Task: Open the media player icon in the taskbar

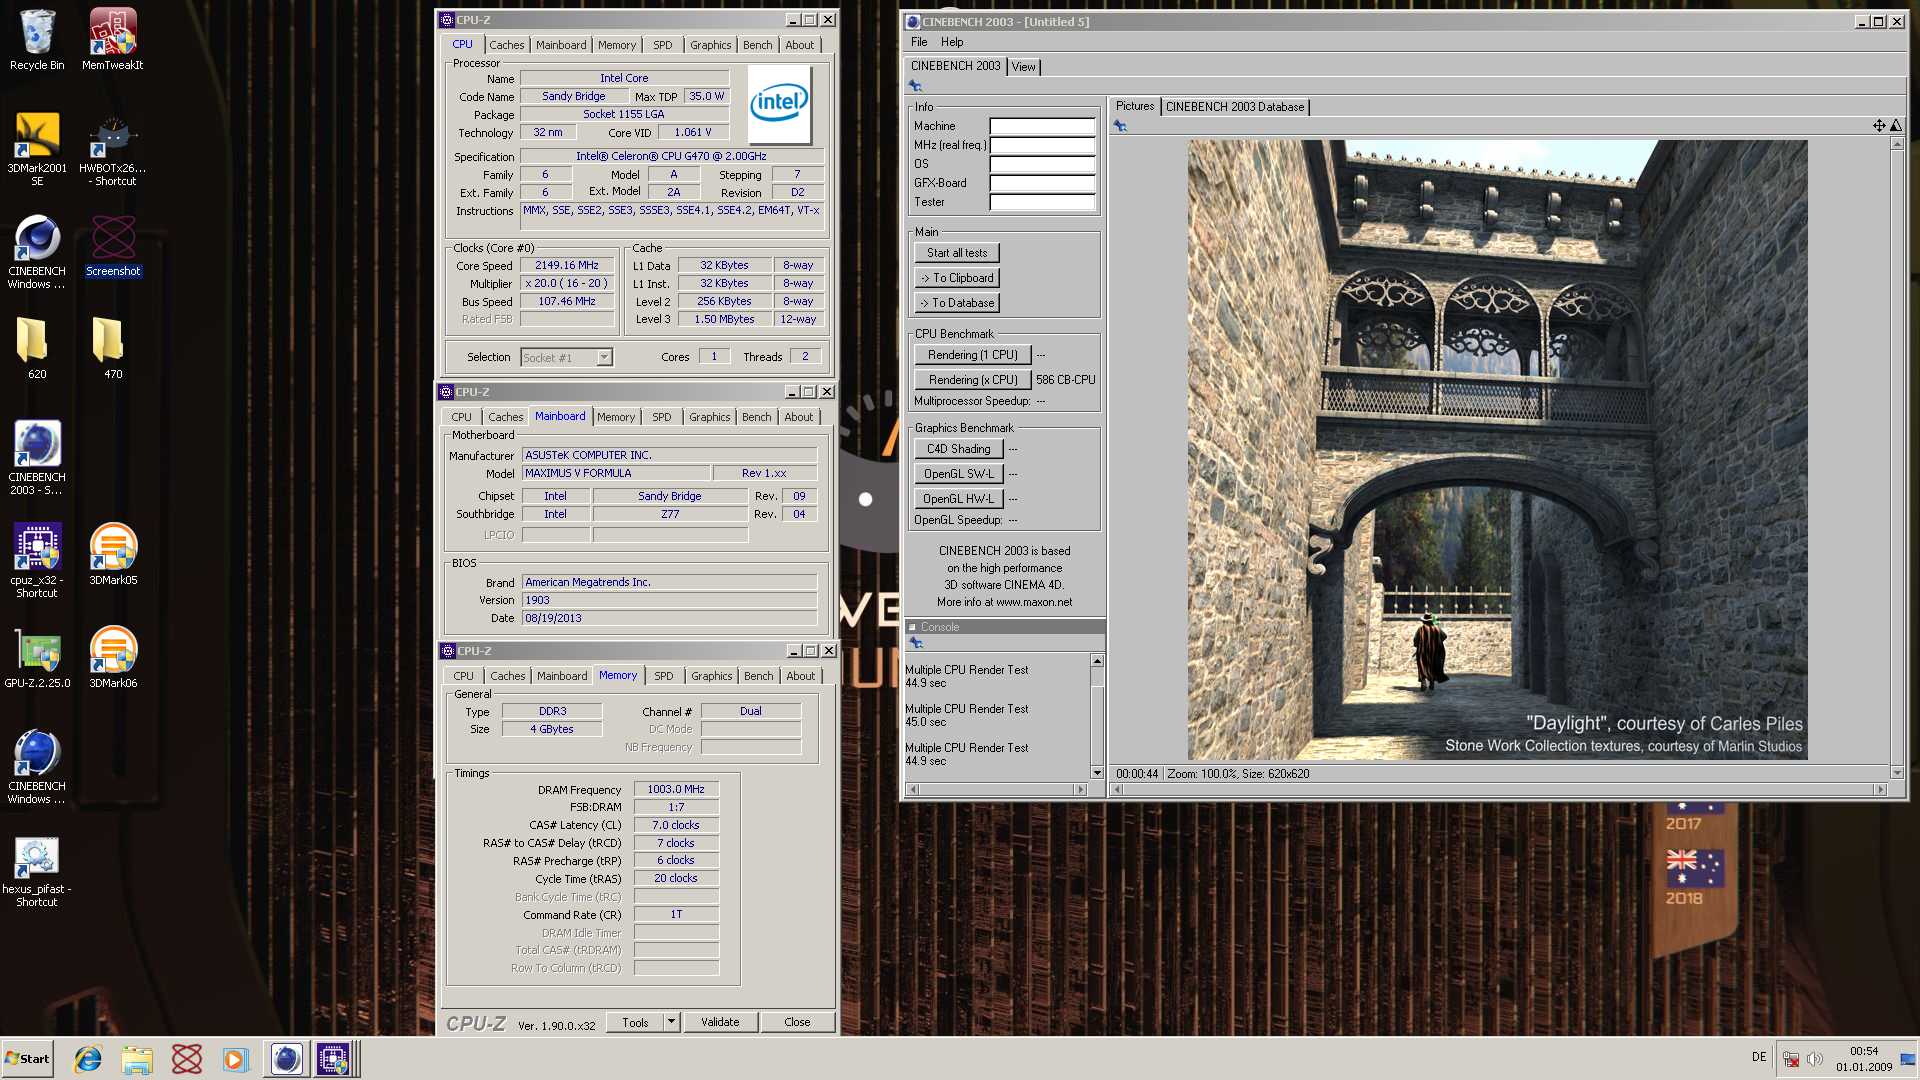Action: tap(235, 1059)
